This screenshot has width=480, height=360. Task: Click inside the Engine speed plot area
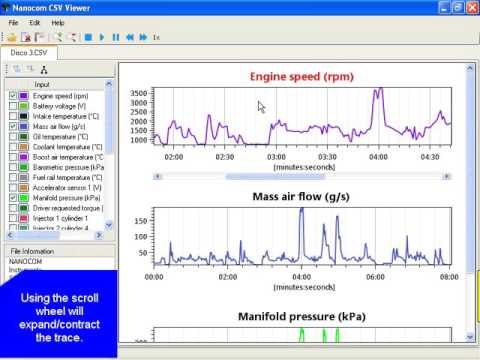click(302, 116)
